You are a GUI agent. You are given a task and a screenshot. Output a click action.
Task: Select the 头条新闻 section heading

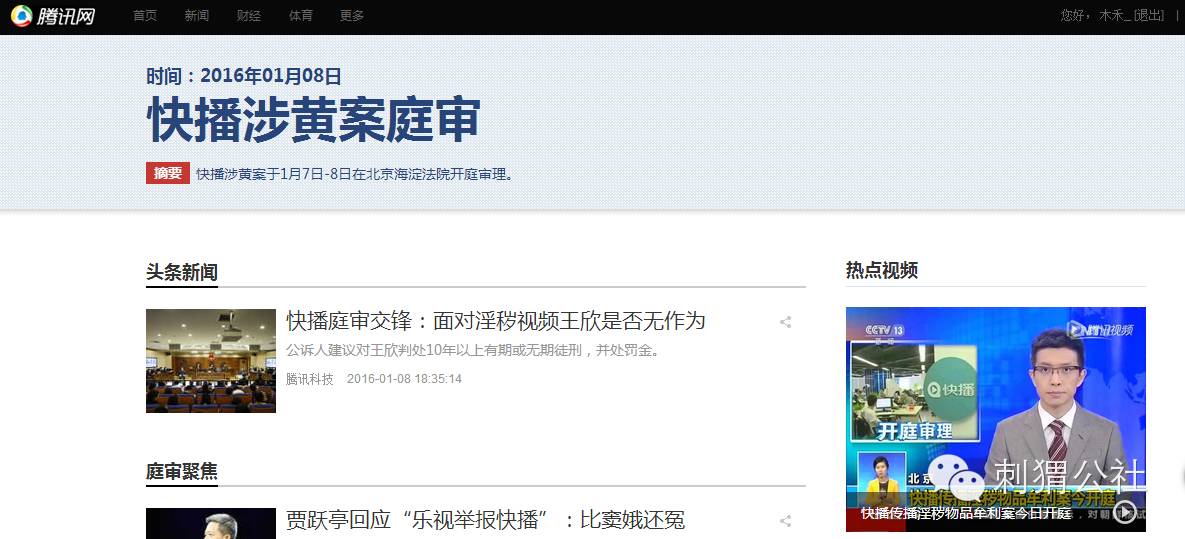point(182,273)
